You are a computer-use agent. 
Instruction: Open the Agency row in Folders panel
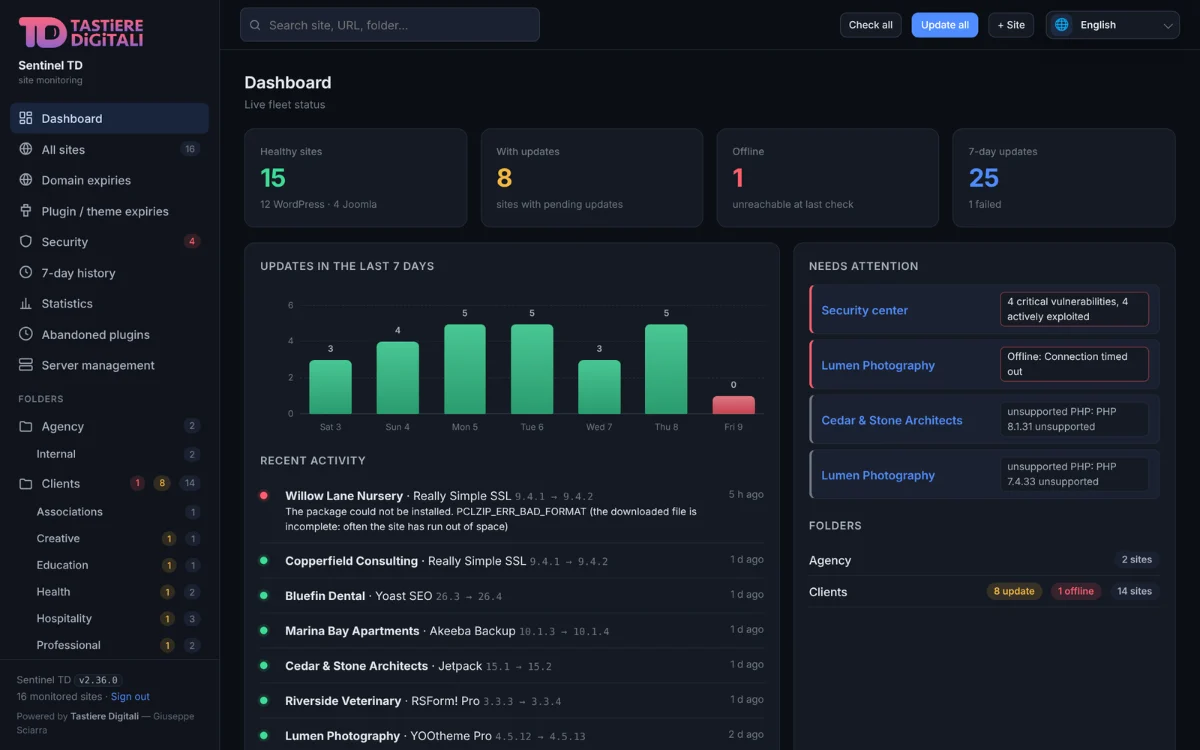pyautogui.click(x=984, y=560)
